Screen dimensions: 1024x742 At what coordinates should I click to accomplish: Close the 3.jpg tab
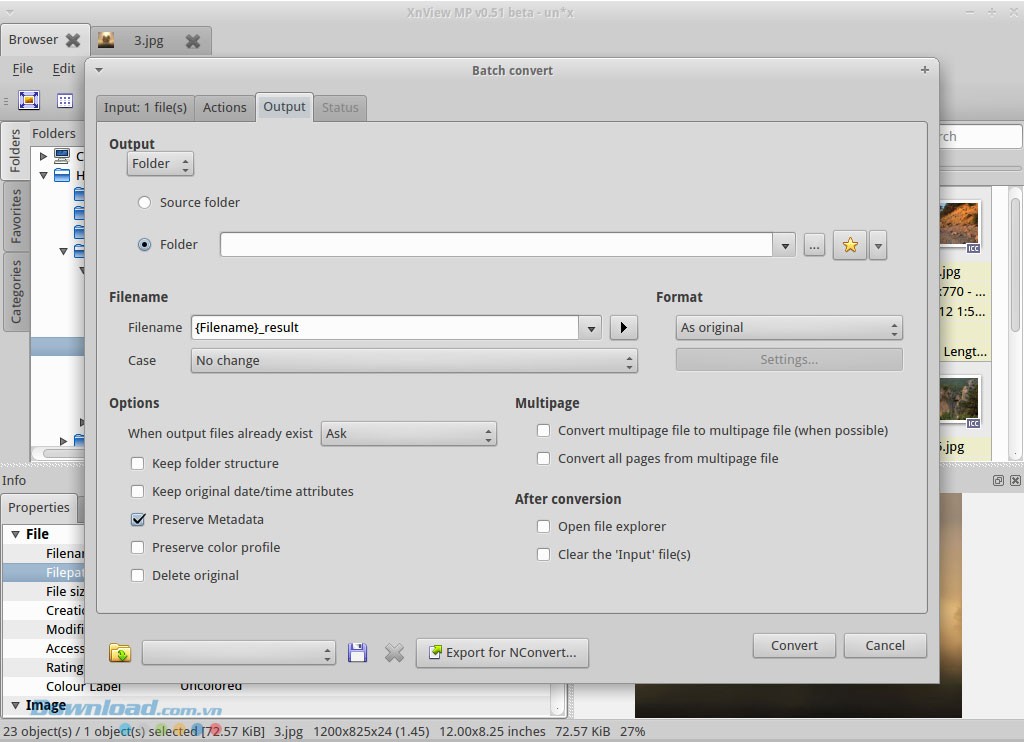tap(193, 41)
